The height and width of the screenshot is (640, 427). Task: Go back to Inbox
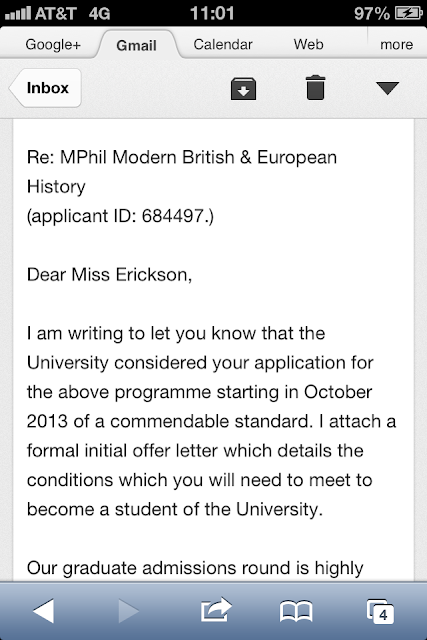pyautogui.click(x=45, y=88)
